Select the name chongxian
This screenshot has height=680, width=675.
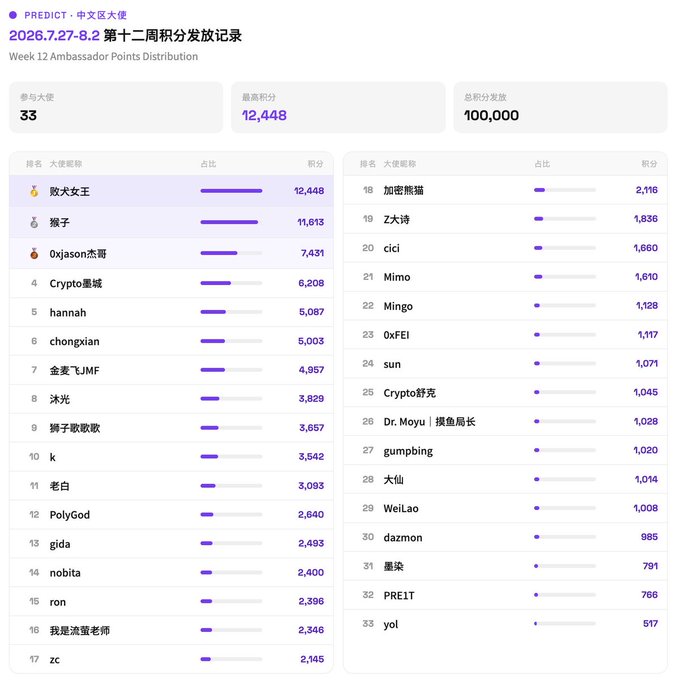coord(74,342)
